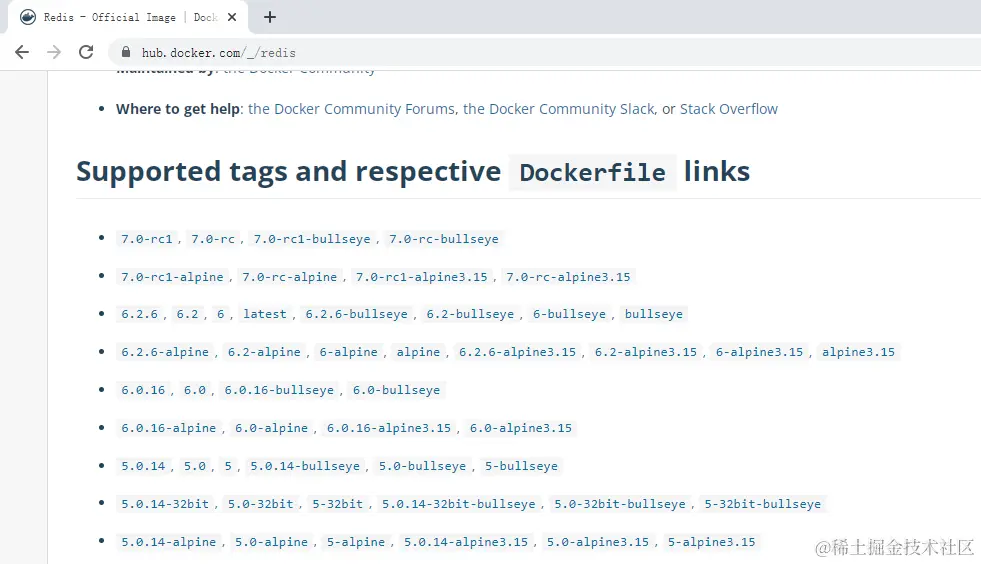Click the 5-alpine tag link
This screenshot has width=981, height=564.
tap(355, 542)
